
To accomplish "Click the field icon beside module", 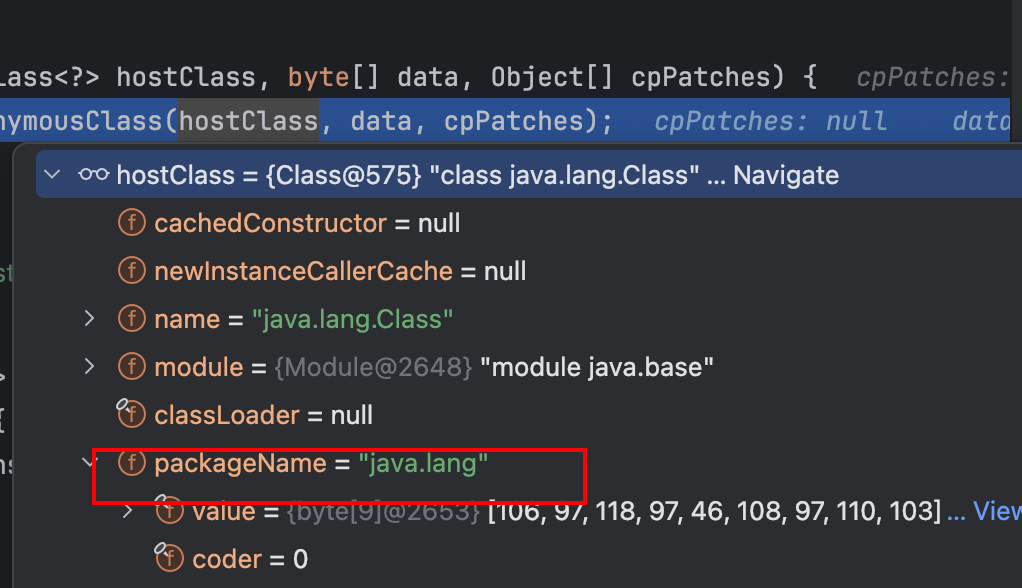I will [x=131, y=367].
